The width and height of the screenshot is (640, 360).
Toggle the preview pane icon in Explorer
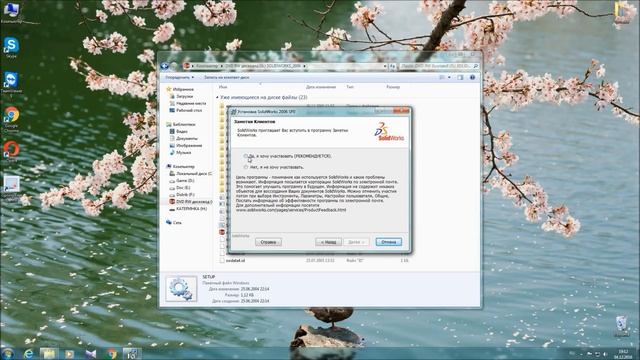[x=460, y=77]
